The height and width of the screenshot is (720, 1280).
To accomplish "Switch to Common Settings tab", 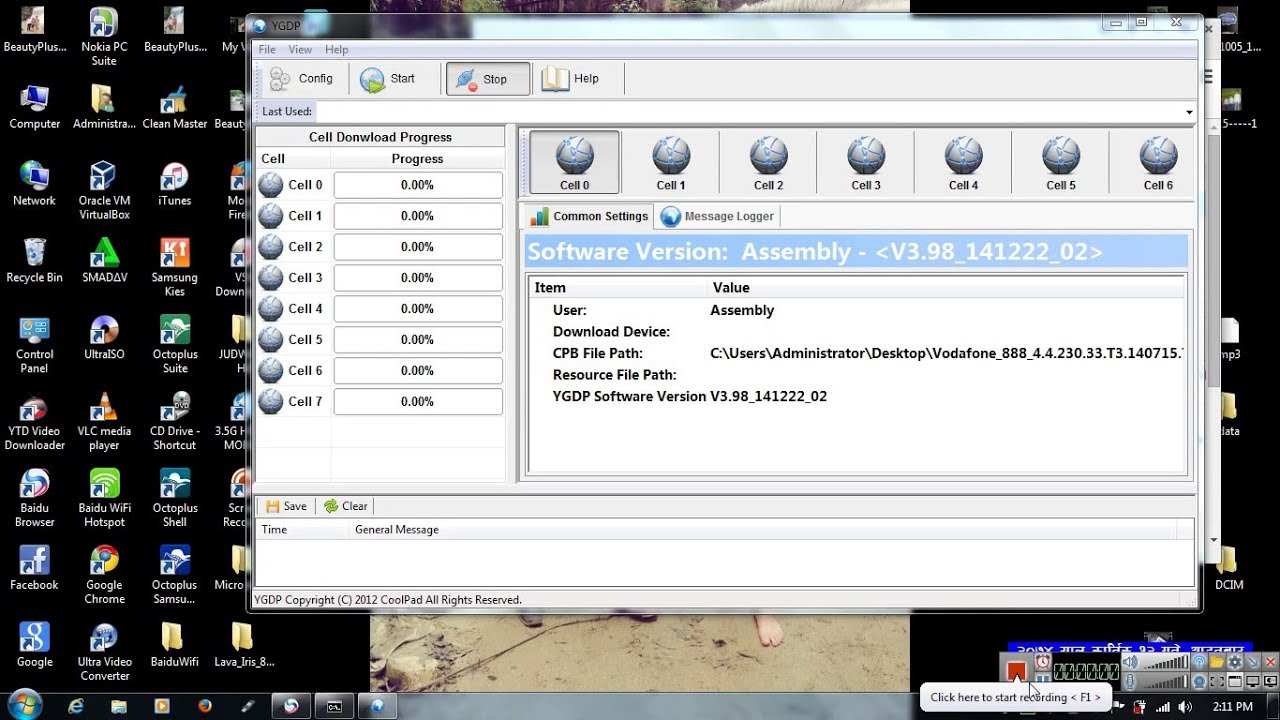I will click(x=589, y=216).
